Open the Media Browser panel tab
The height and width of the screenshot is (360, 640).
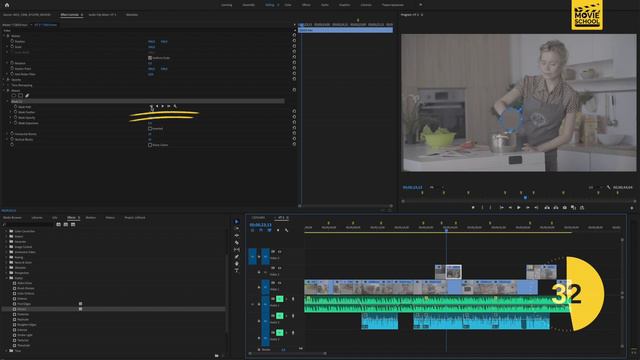tap(12, 218)
